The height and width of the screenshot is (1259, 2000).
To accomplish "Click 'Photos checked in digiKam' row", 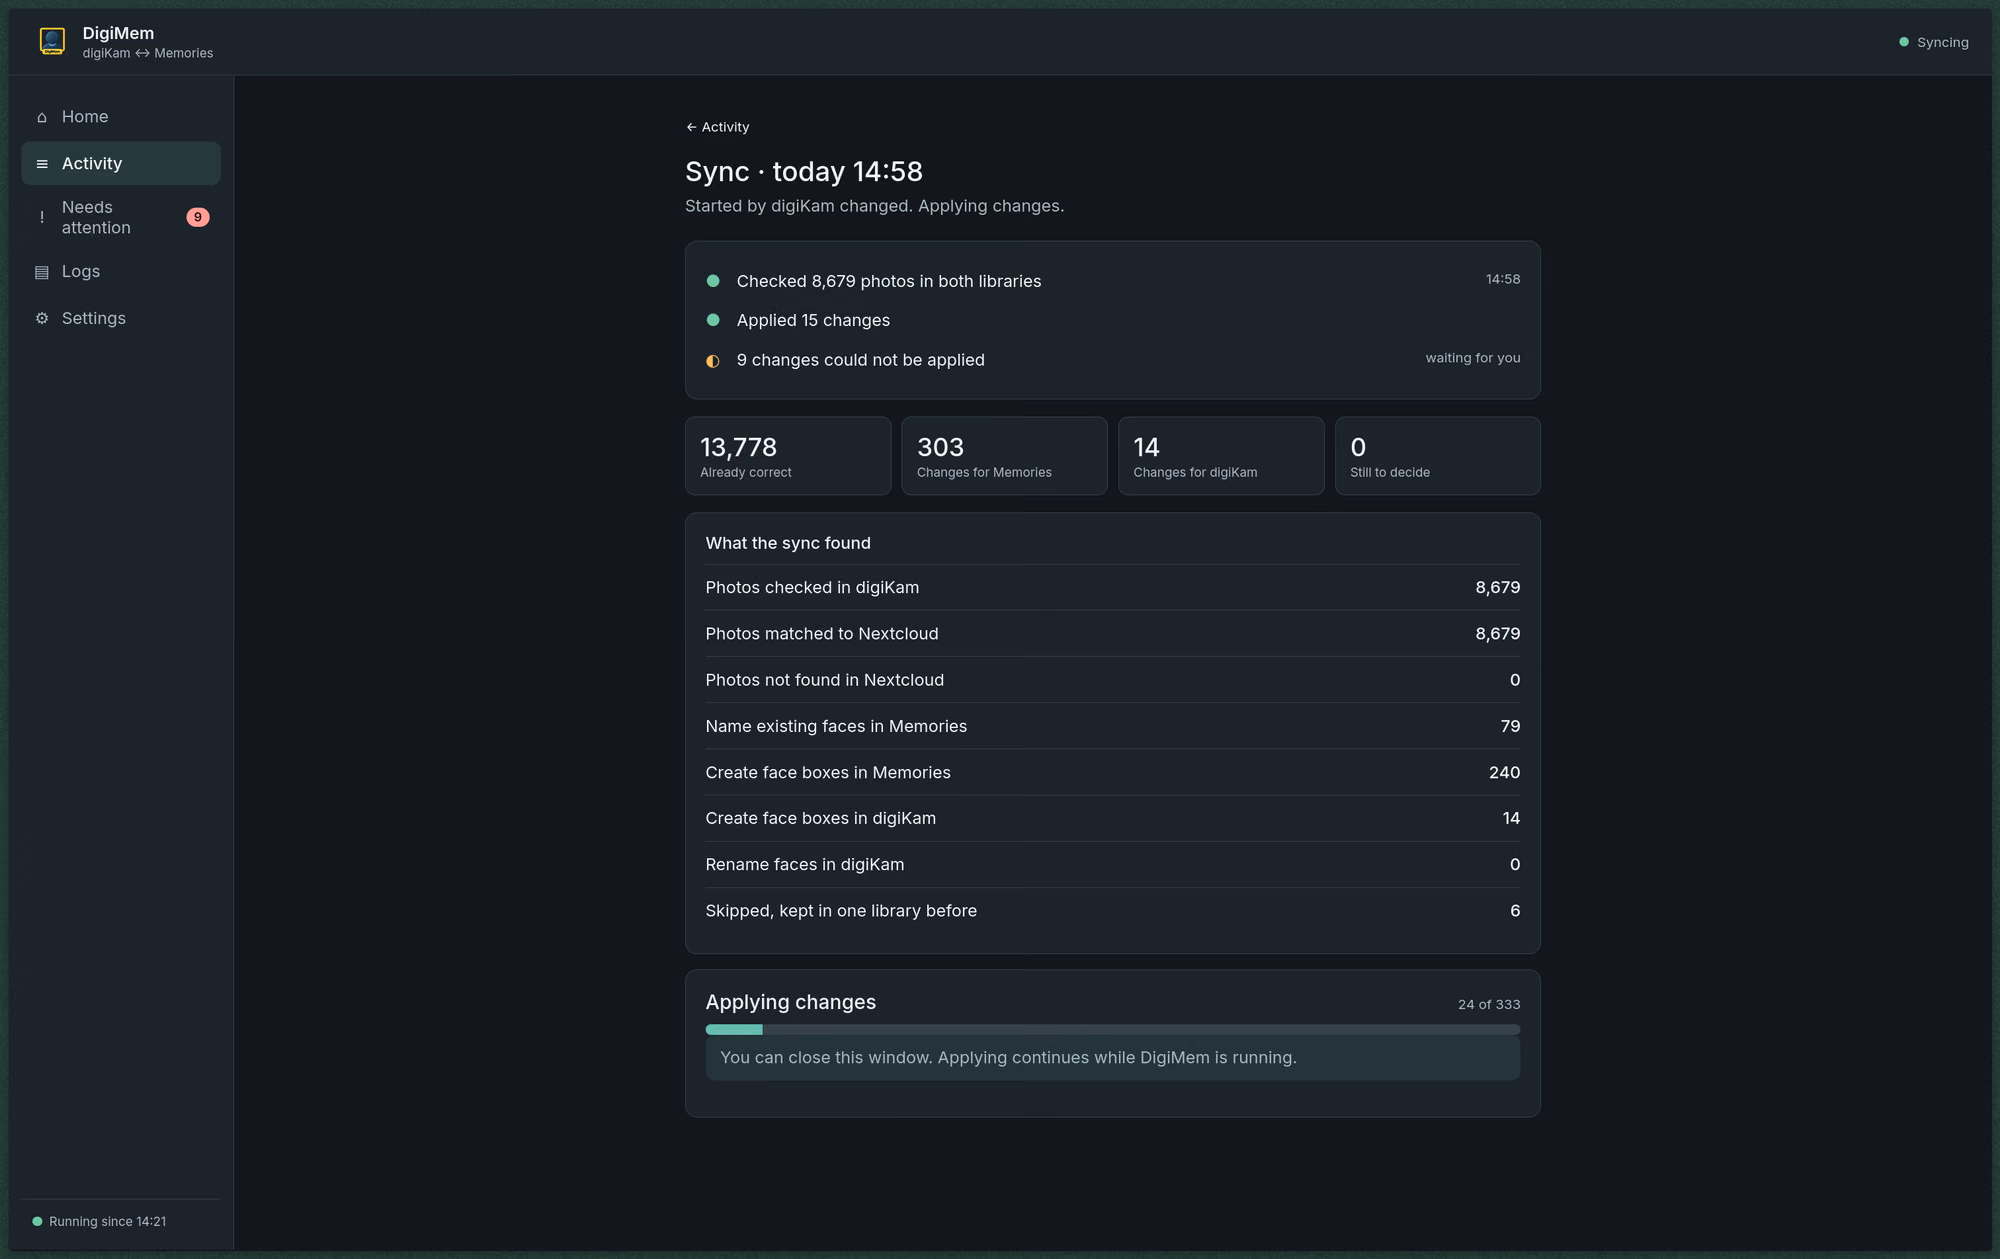I will point(1112,587).
